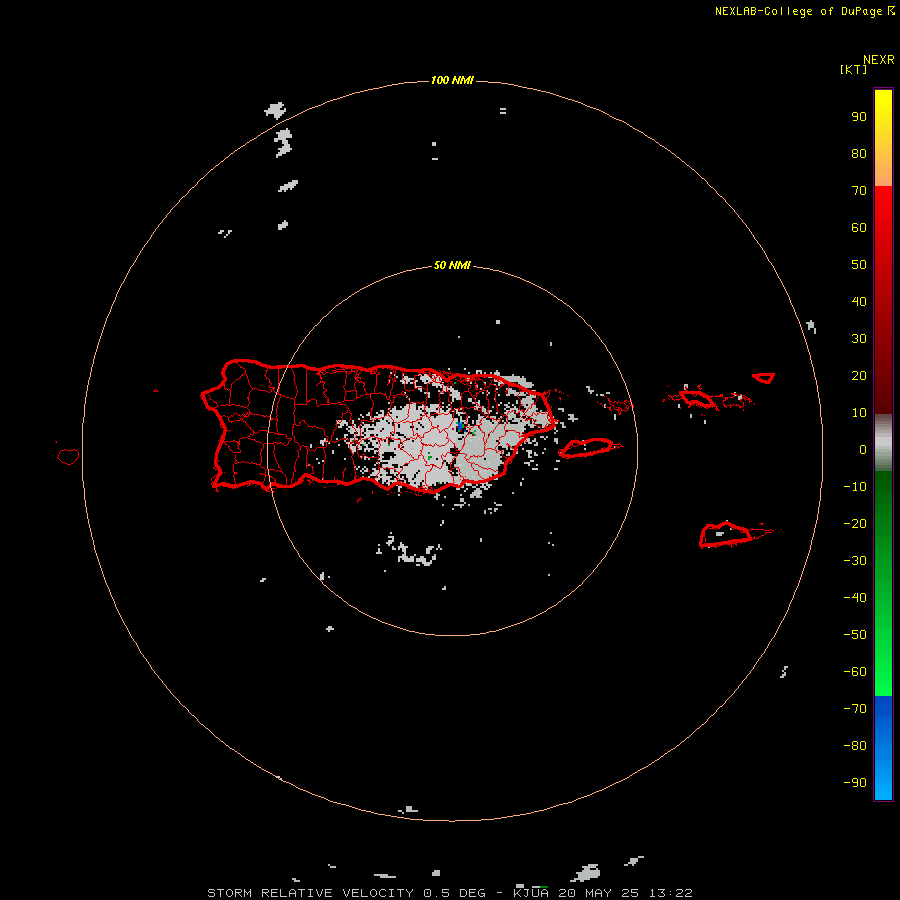Image resolution: width=900 pixels, height=900 pixels.
Task: Select the -80 value on the velocity scale
Action: coord(855,746)
